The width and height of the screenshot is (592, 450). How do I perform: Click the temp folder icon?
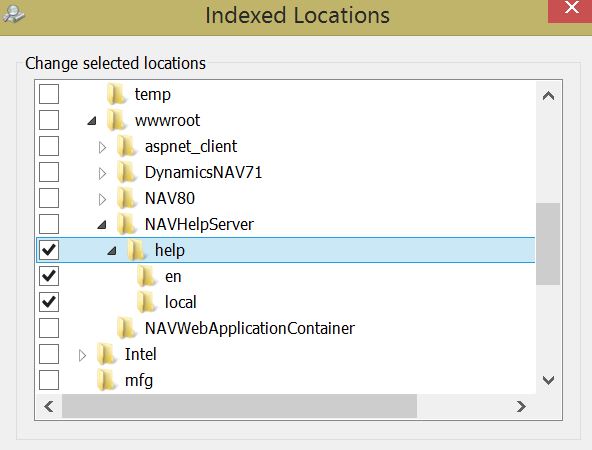click(x=116, y=94)
